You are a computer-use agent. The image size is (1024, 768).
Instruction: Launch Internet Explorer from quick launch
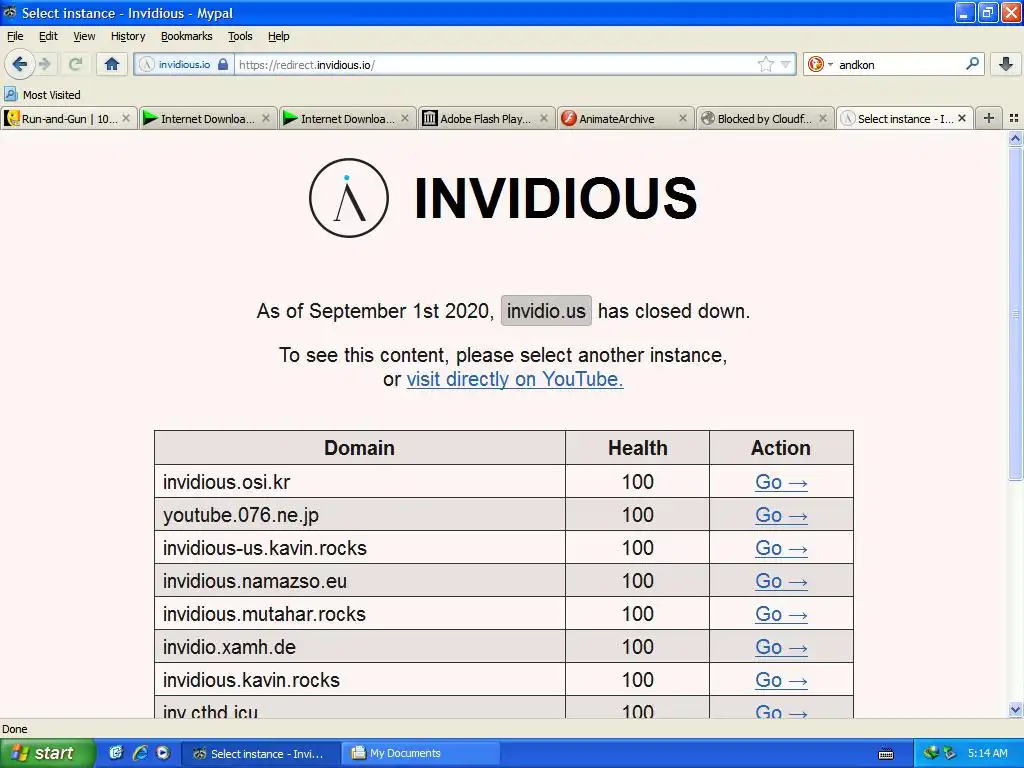click(x=140, y=753)
